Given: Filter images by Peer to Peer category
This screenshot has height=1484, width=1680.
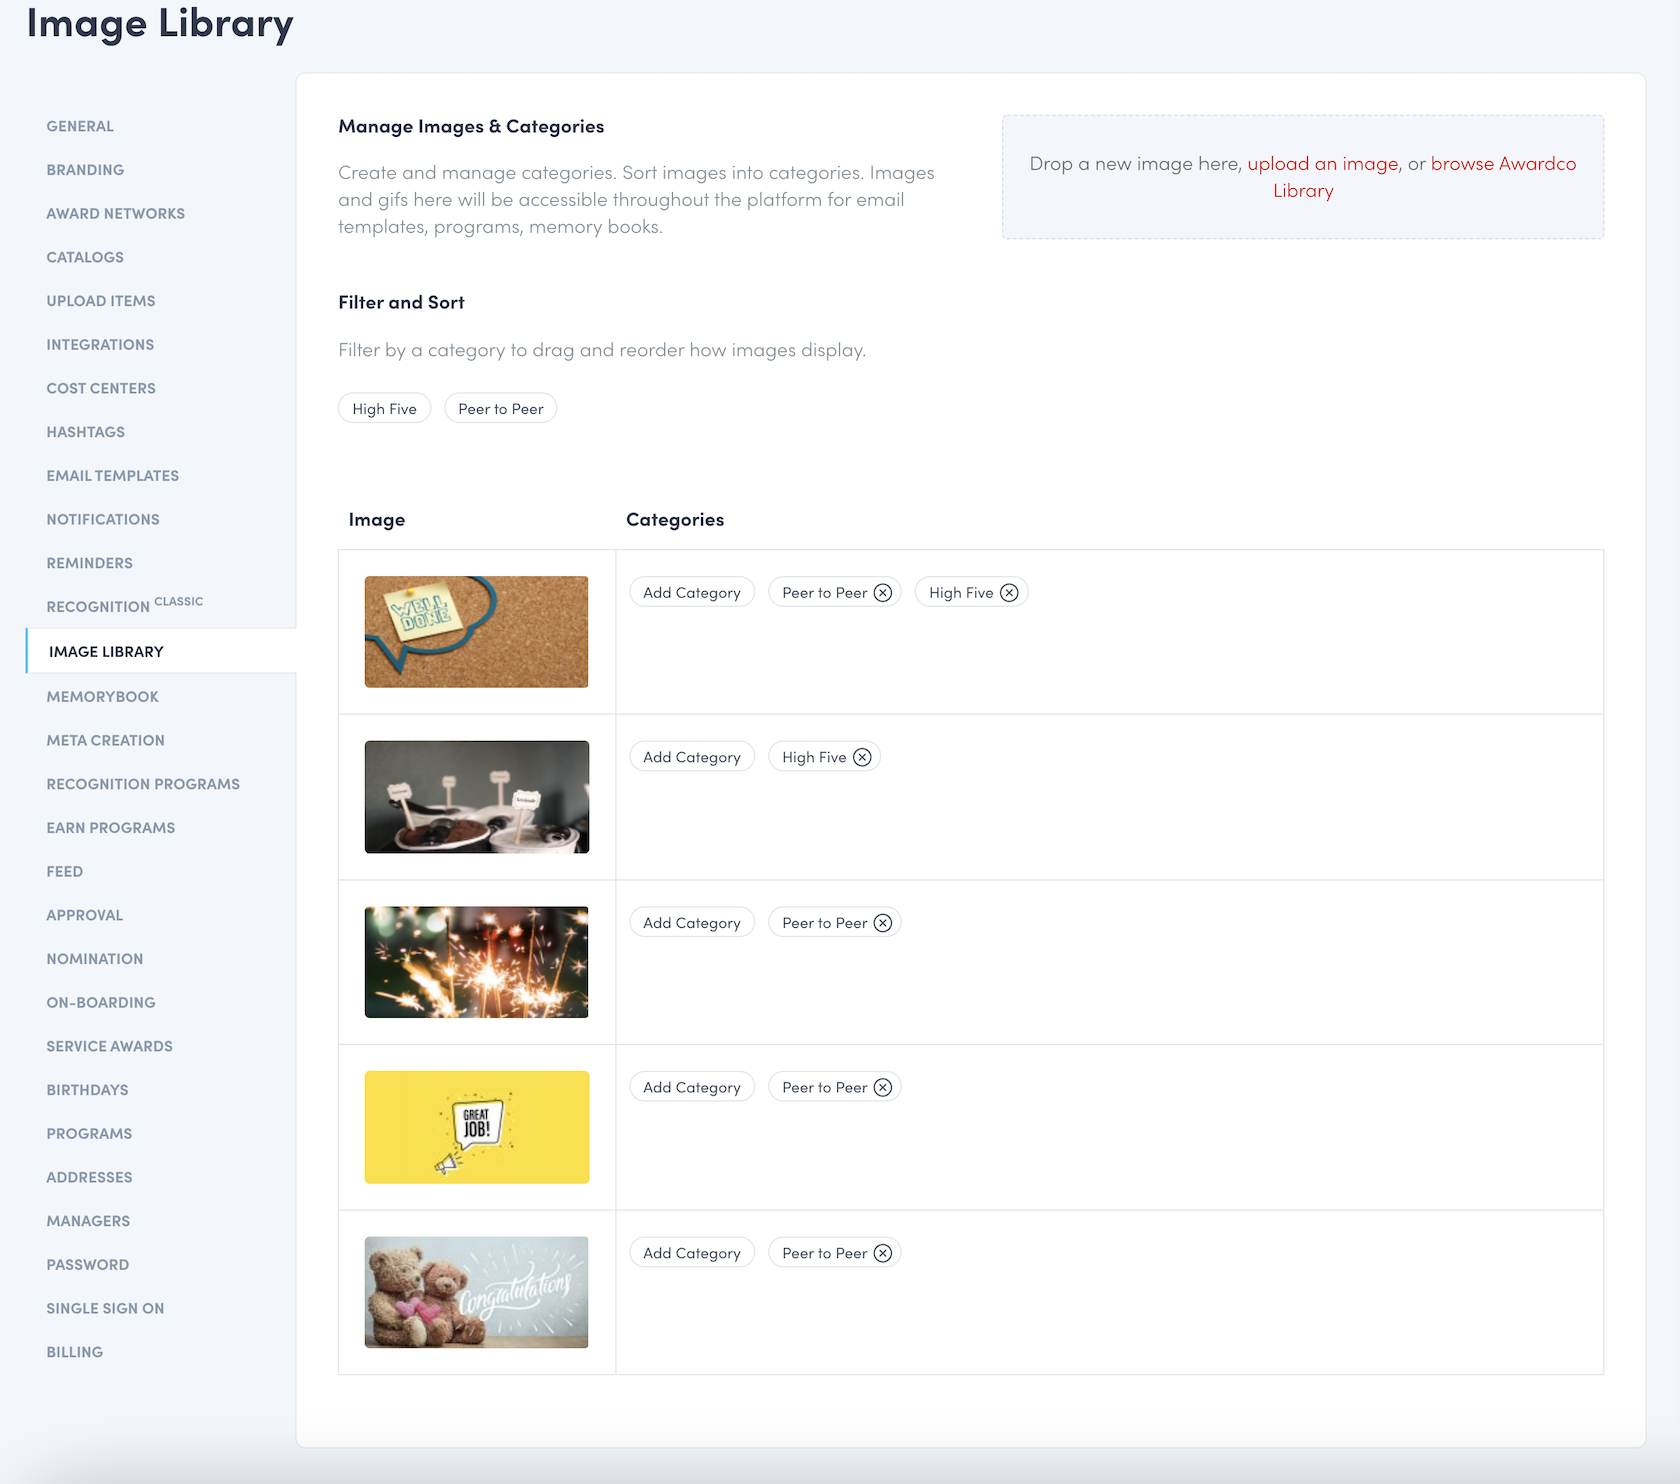Looking at the screenshot, I should pyautogui.click(x=500, y=409).
